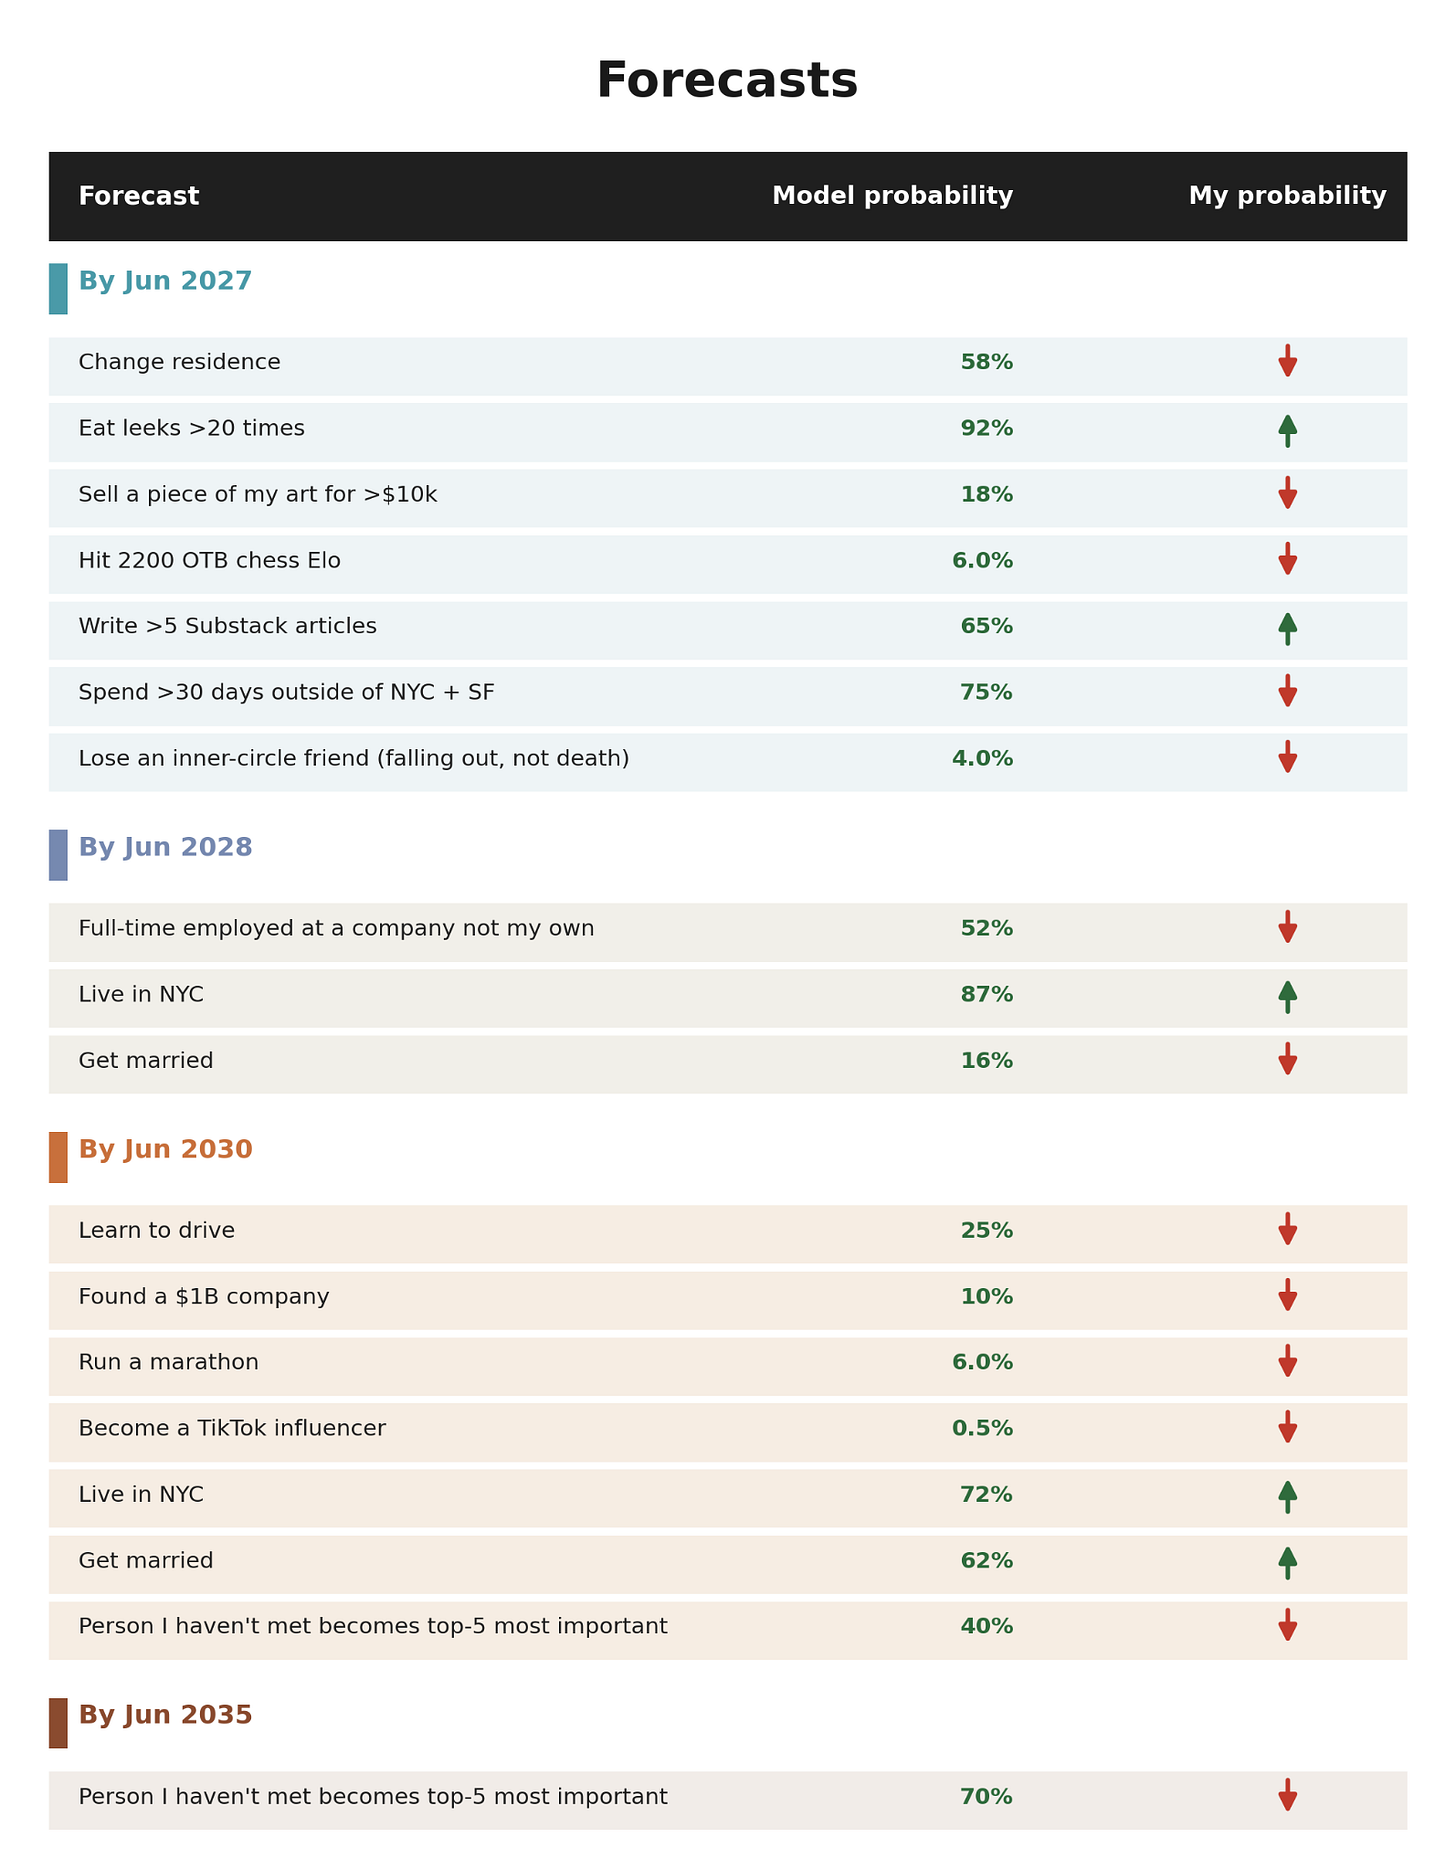Click the up arrow for Get married 62%
This screenshot has height=1871, width=1456.
(x=1287, y=1562)
